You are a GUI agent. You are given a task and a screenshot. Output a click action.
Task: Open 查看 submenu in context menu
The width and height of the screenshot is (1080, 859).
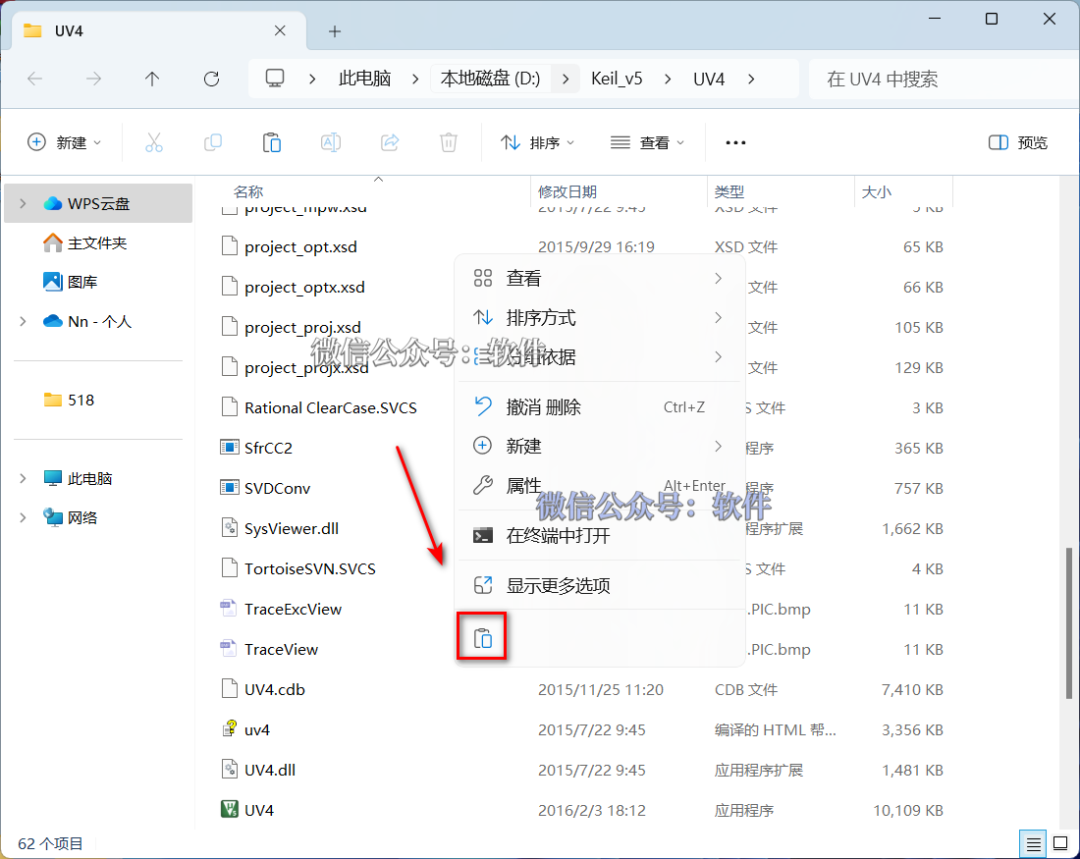click(x=599, y=278)
